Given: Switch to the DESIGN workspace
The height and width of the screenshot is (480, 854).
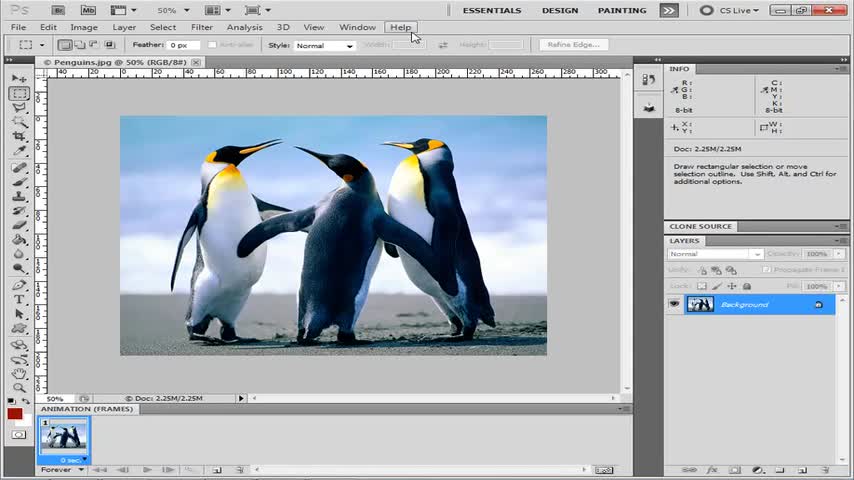Looking at the screenshot, I should tap(559, 10).
